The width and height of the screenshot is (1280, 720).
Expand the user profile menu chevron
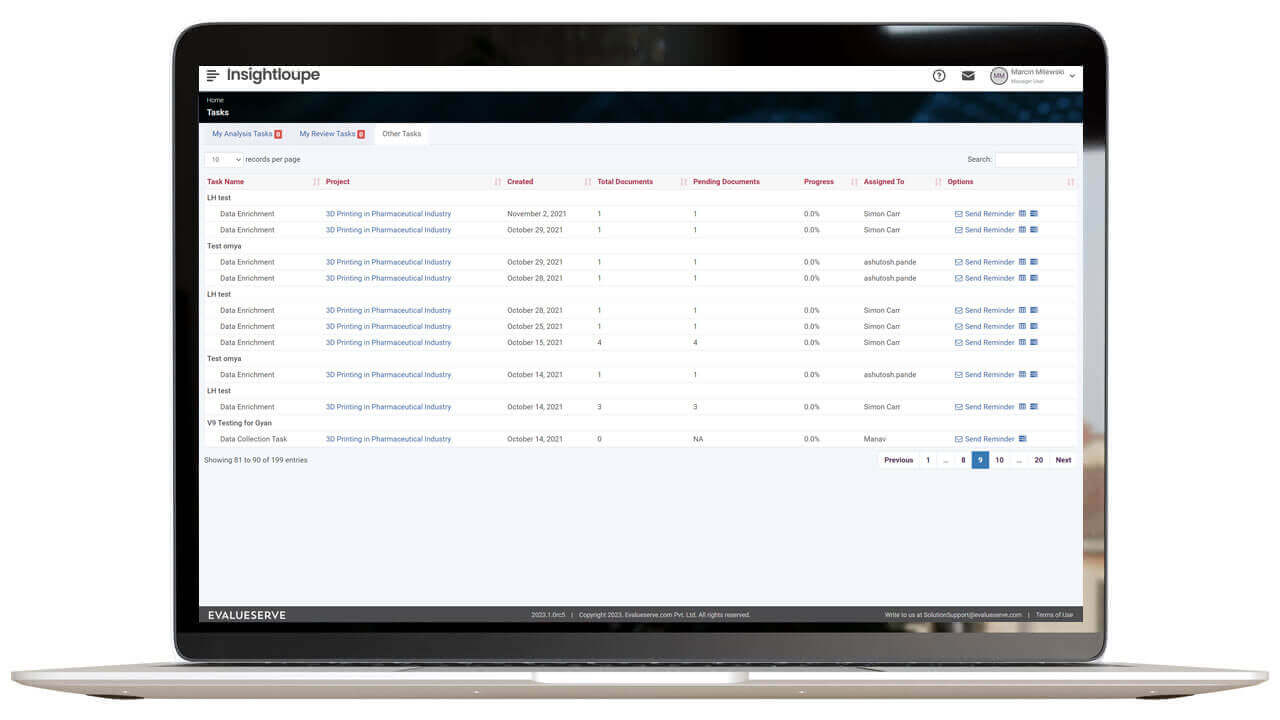coord(1070,76)
